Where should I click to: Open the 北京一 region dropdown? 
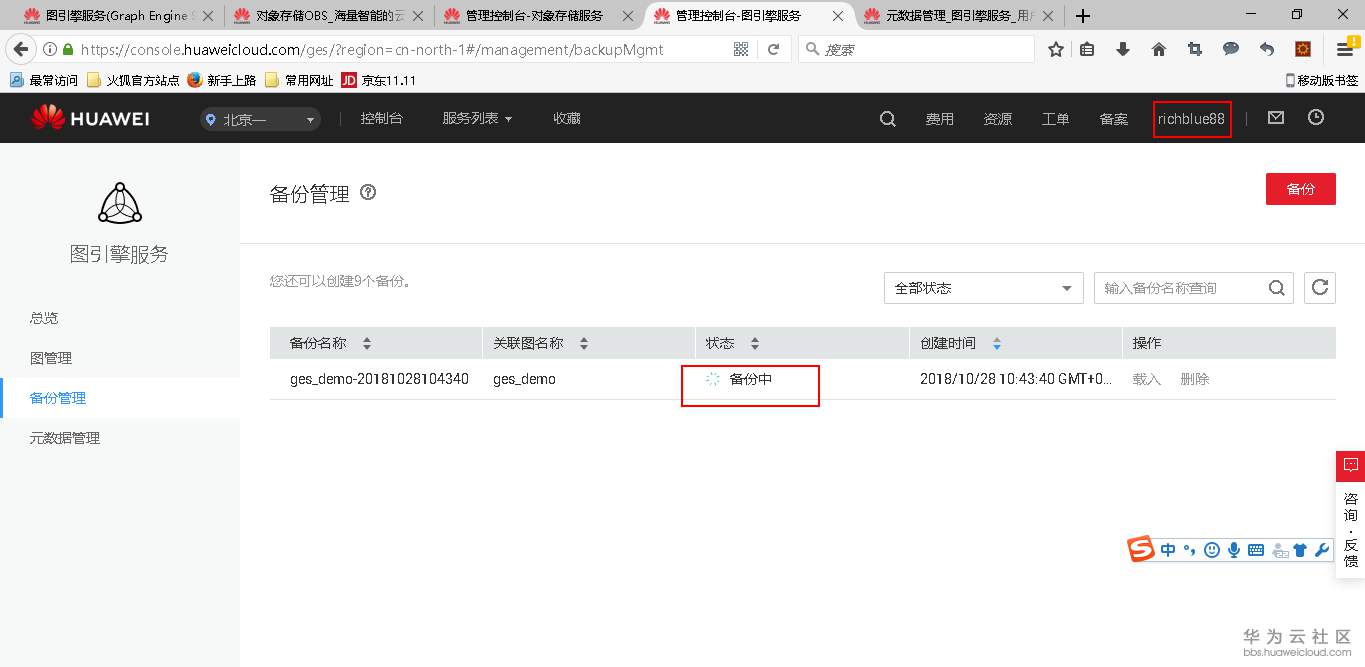(x=260, y=119)
